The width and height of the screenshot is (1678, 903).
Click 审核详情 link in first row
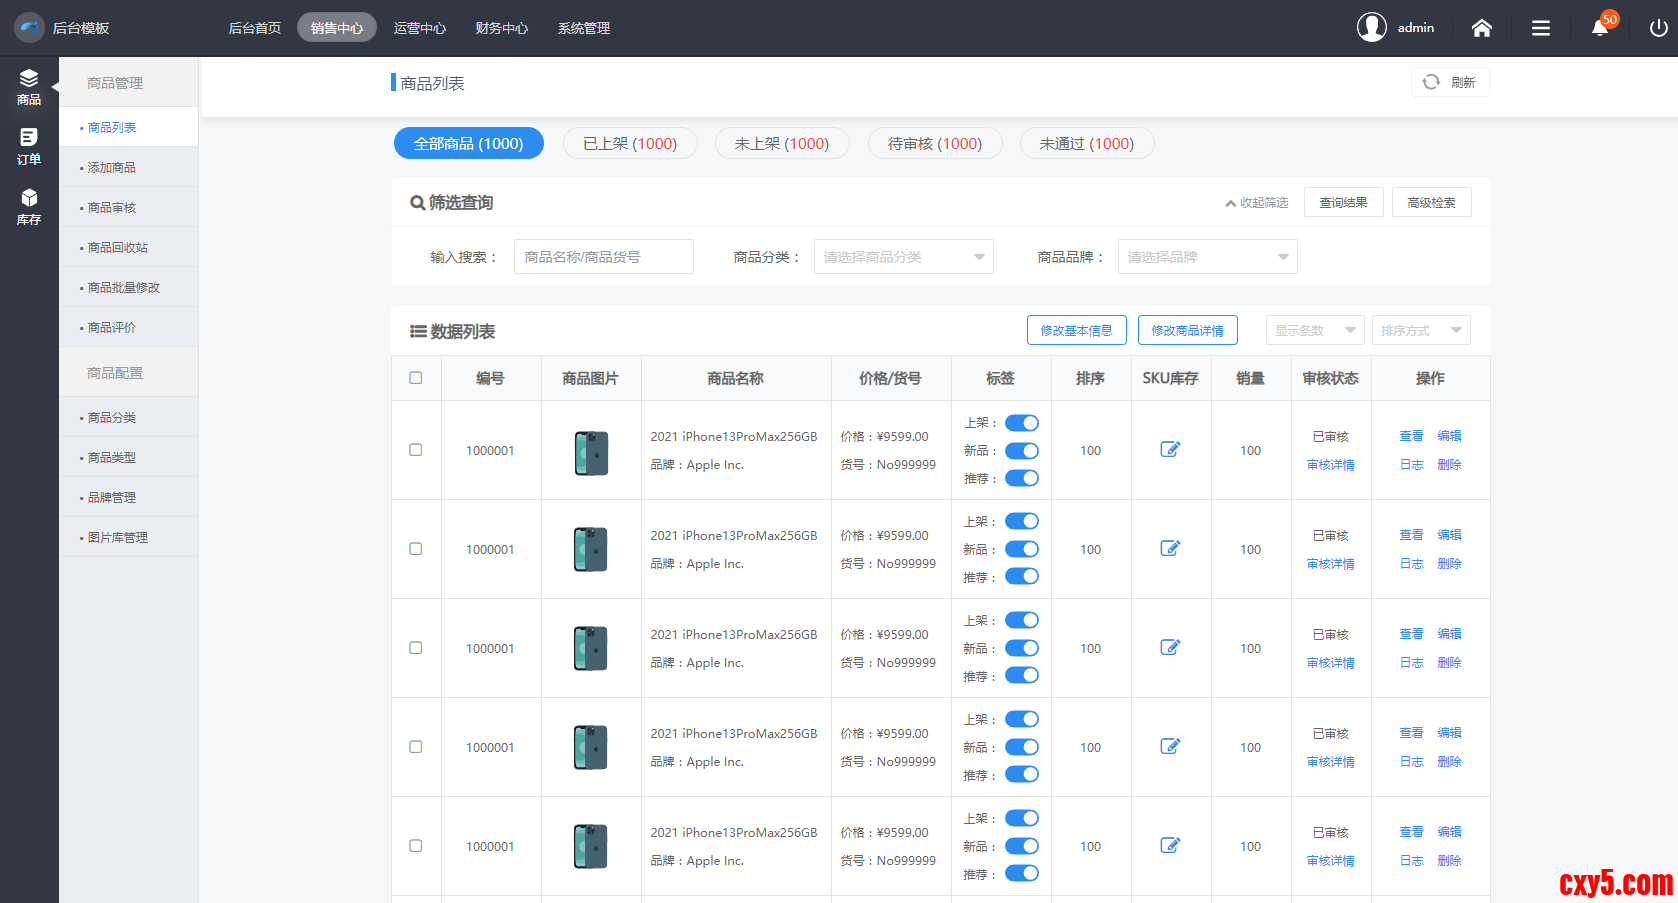pyautogui.click(x=1330, y=465)
